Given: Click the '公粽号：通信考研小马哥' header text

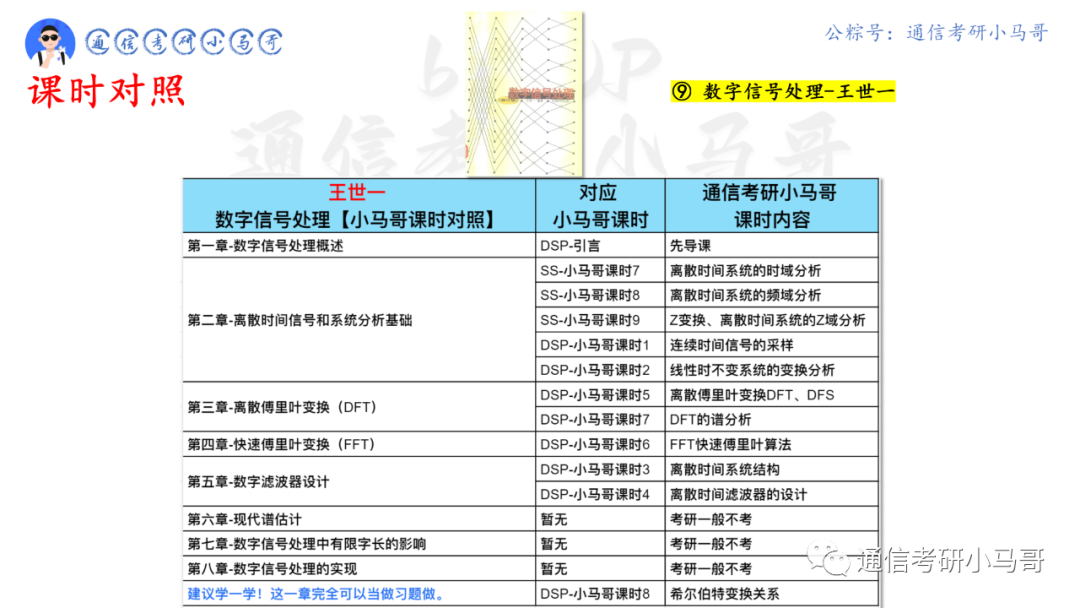Looking at the screenshot, I should [935, 32].
